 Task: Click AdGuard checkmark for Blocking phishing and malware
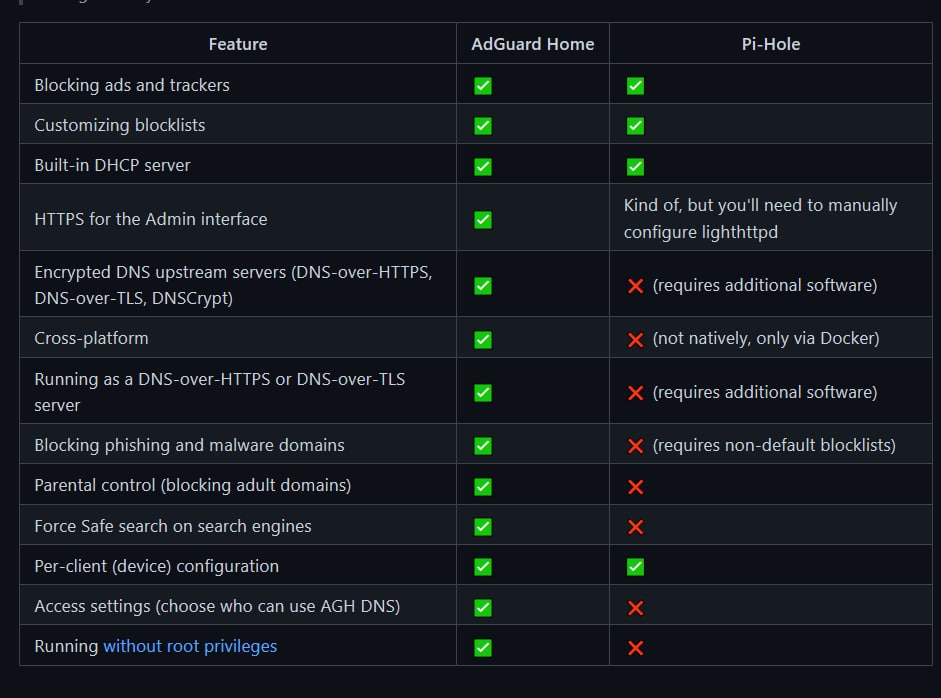point(483,446)
